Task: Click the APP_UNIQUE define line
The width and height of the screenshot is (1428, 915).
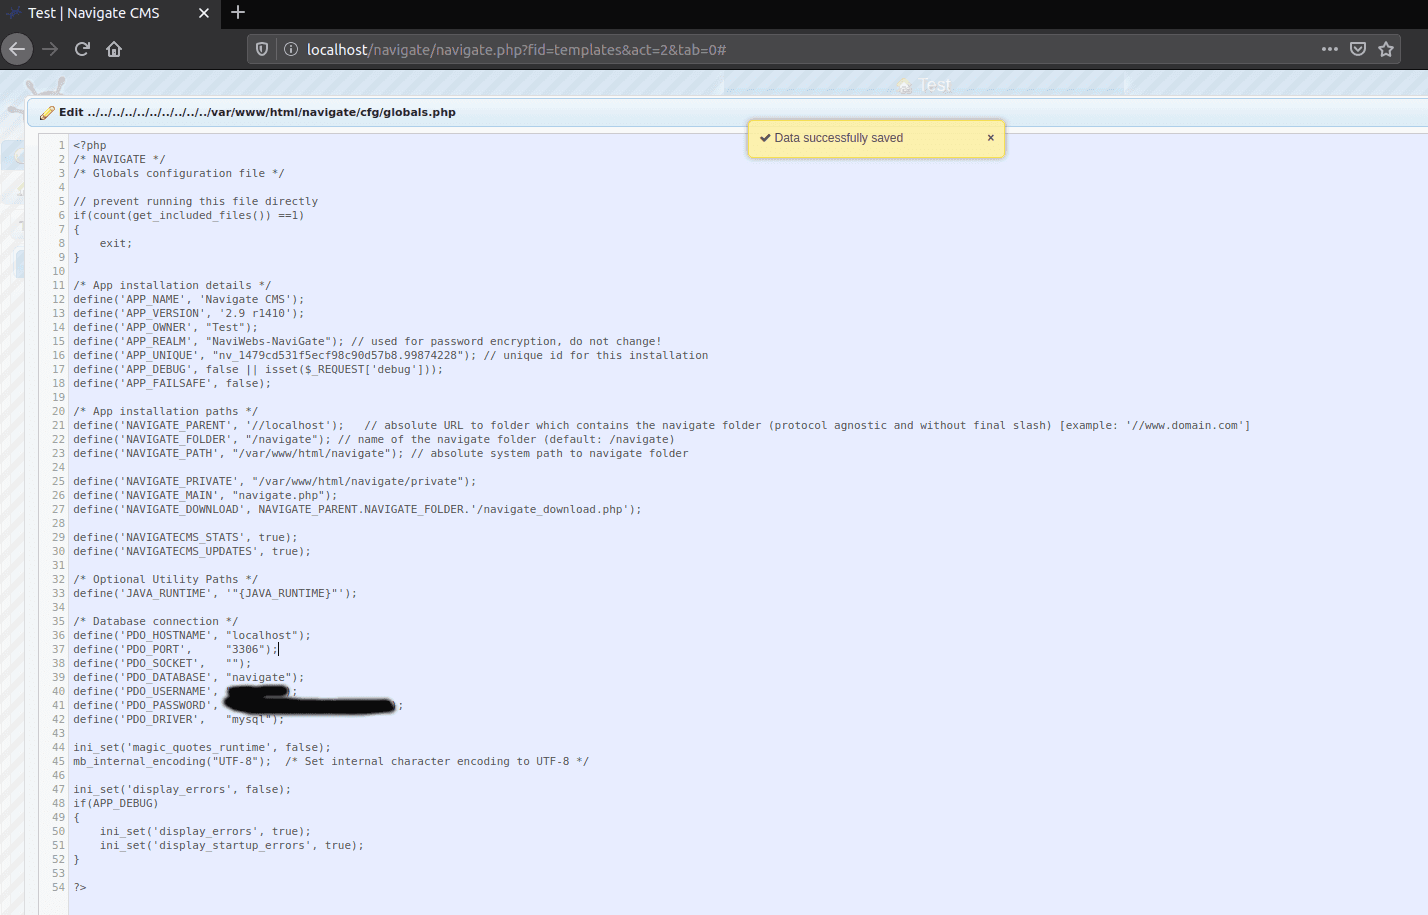Action: [x=390, y=355]
